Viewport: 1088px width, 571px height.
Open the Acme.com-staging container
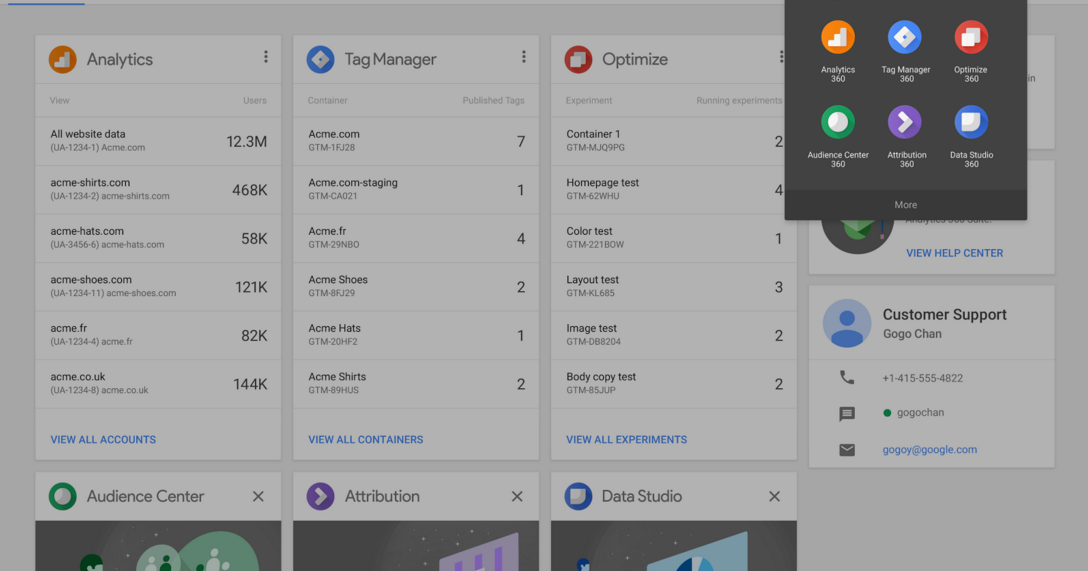pos(416,189)
